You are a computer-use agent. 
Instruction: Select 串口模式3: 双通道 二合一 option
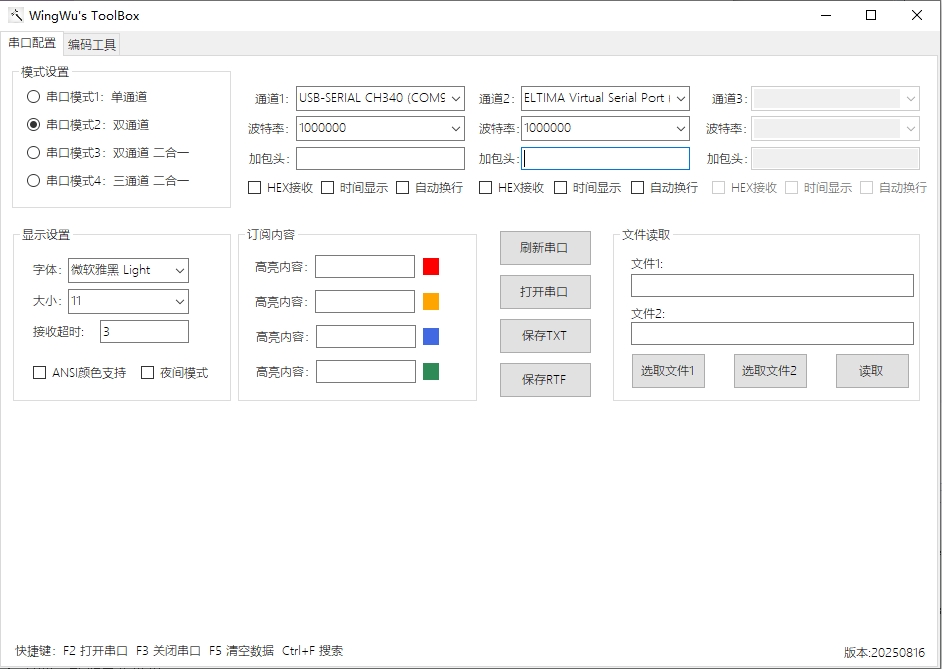coord(34,153)
